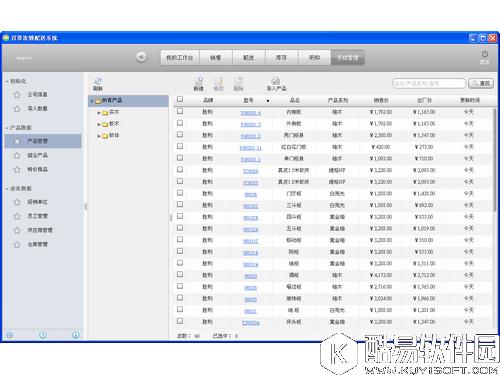
Task: Check the box for the 内侧柜 row
Action: pos(180,111)
